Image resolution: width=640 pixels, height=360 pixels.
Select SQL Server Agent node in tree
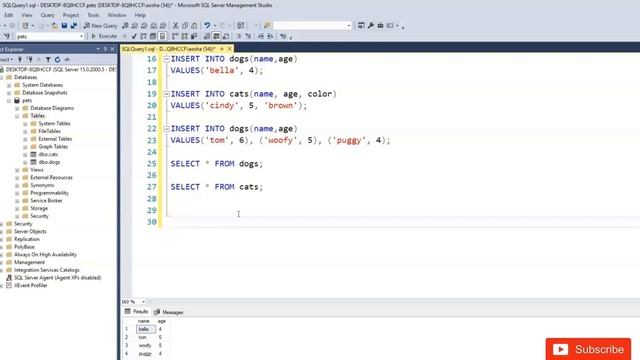pos(58,278)
